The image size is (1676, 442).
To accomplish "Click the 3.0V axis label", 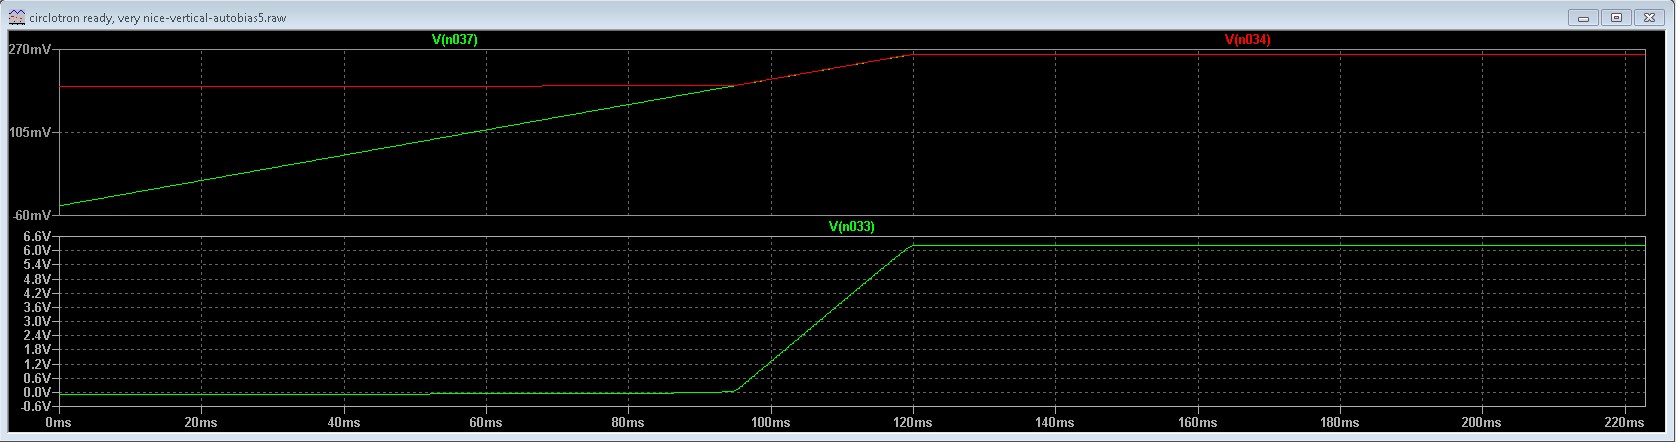I will [38, 321].
